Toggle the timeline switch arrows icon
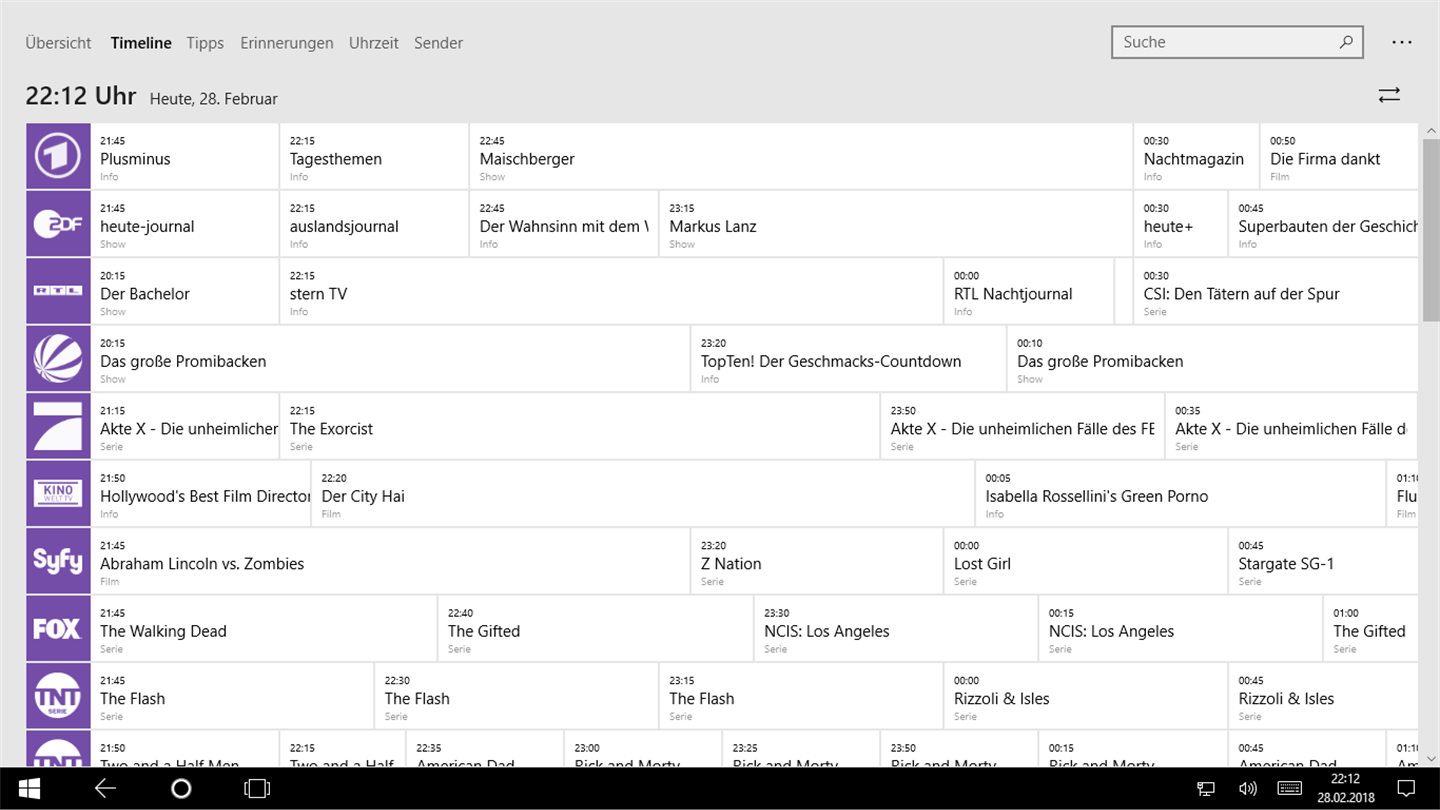This screenshot has height=810, width=1440. [x=1389, y=95]
